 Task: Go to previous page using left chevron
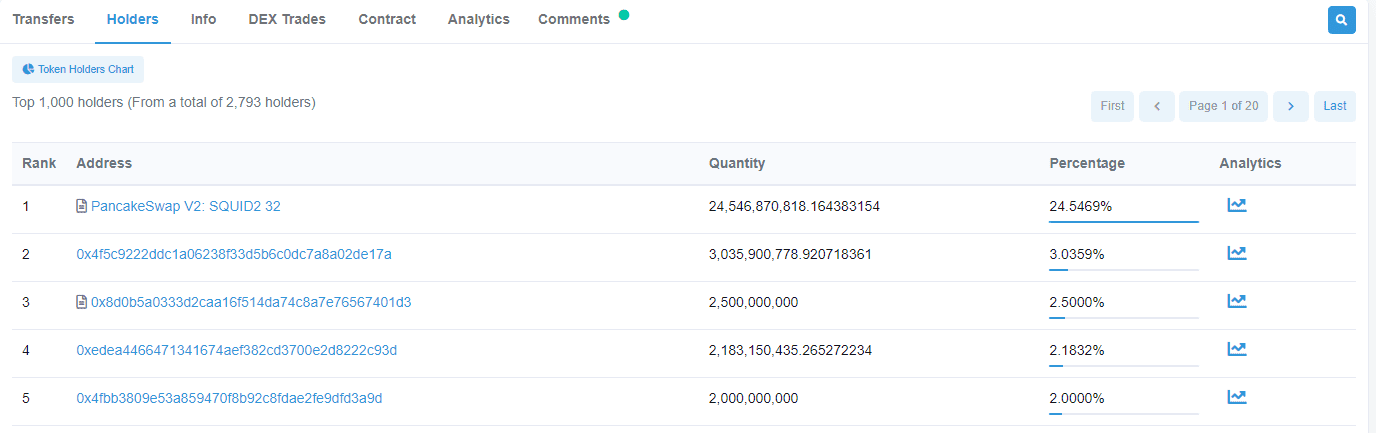1157,106
